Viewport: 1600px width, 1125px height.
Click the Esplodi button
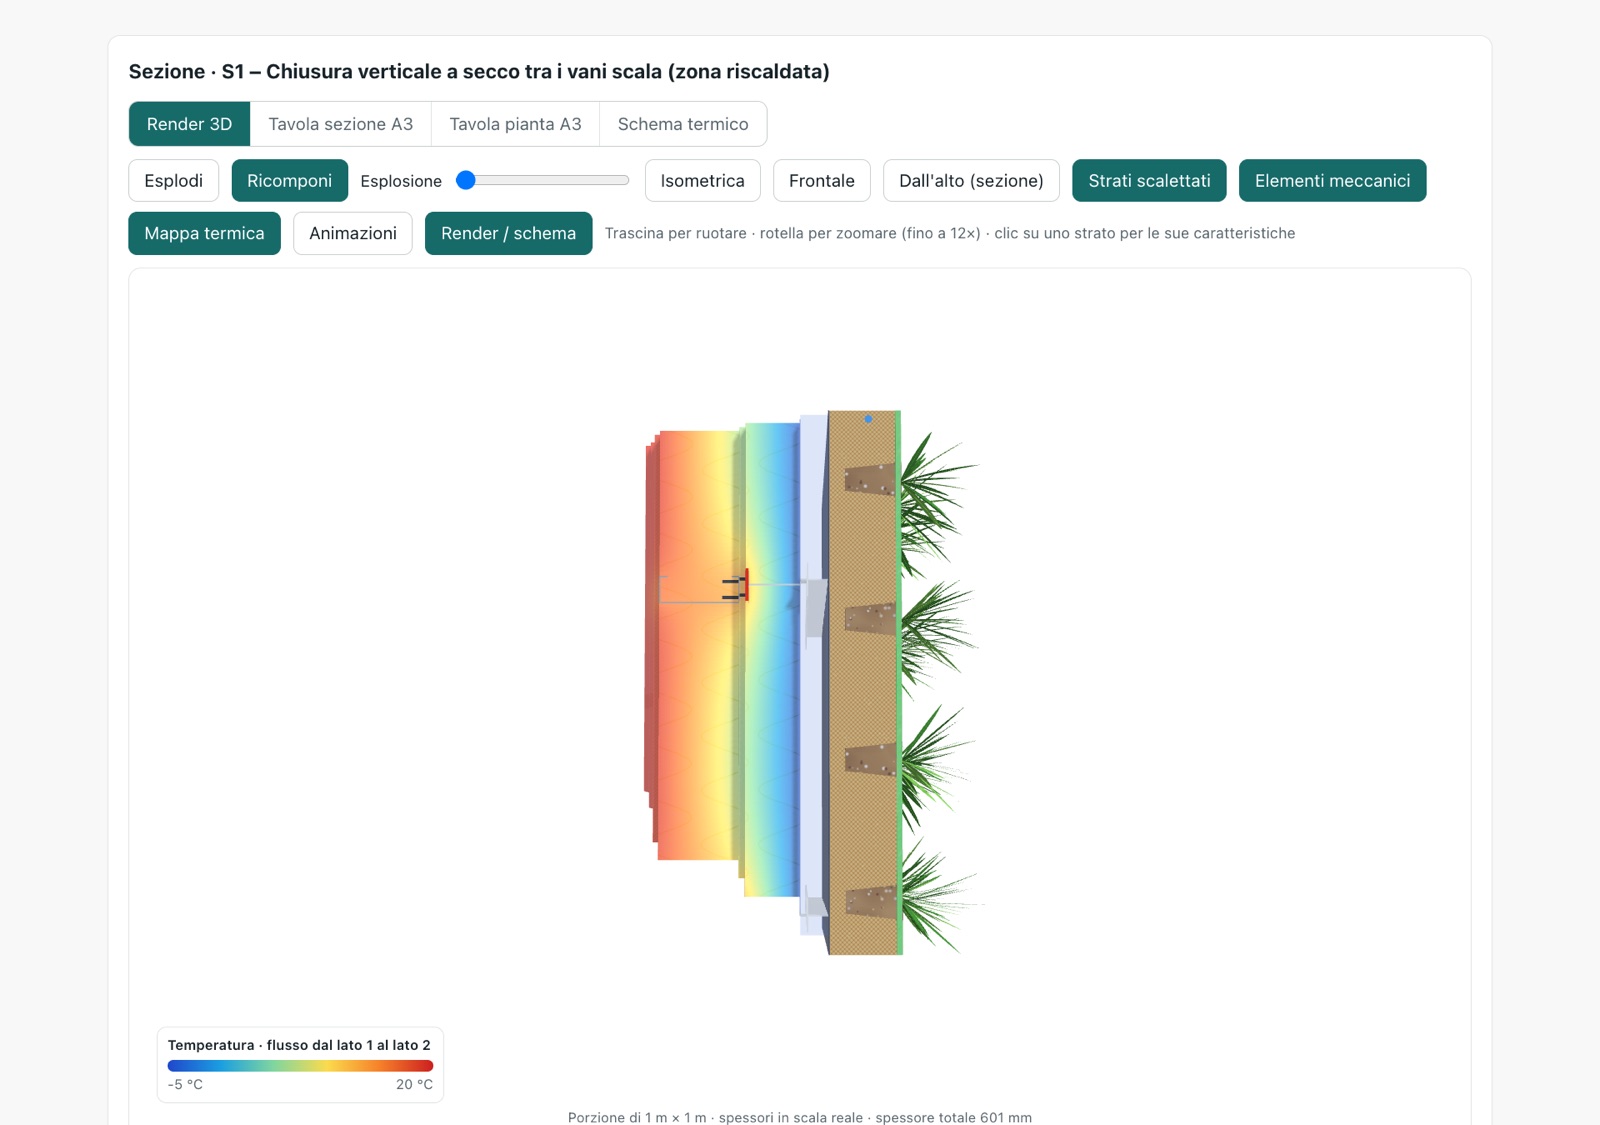pyautogui.click(x=174, y=181)
